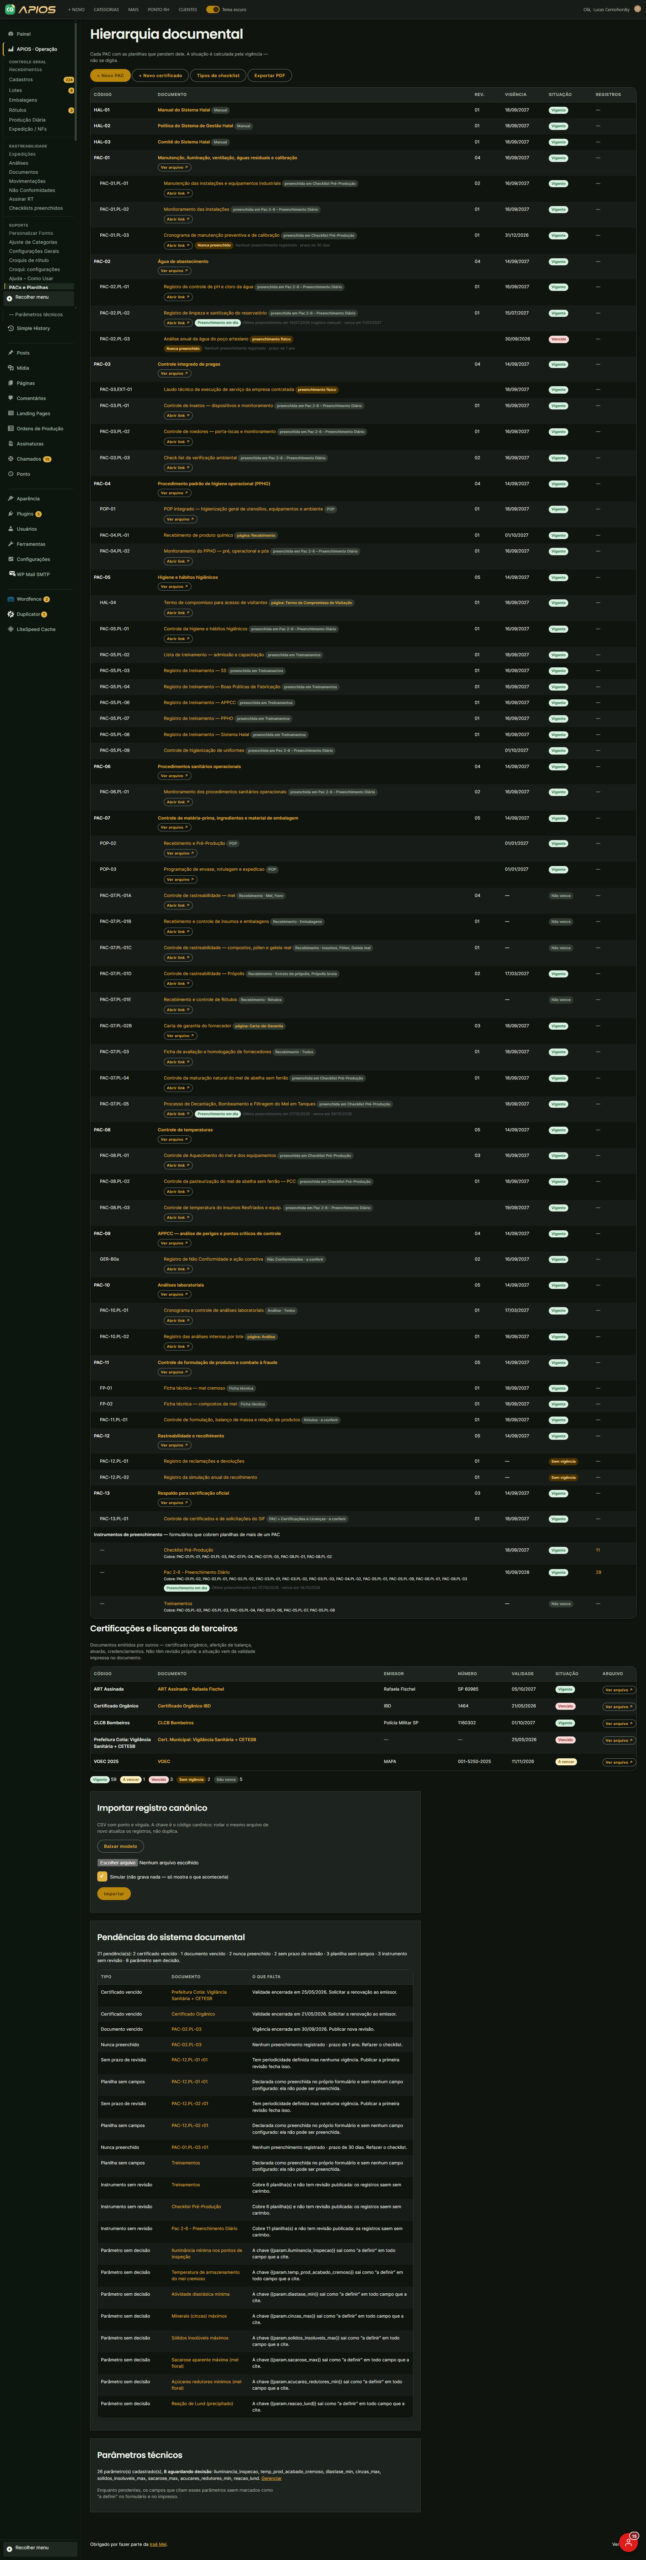This screenshot has height=2560, width=646.
Task: Open the Aparência brush icon
Action: [10, 498]
